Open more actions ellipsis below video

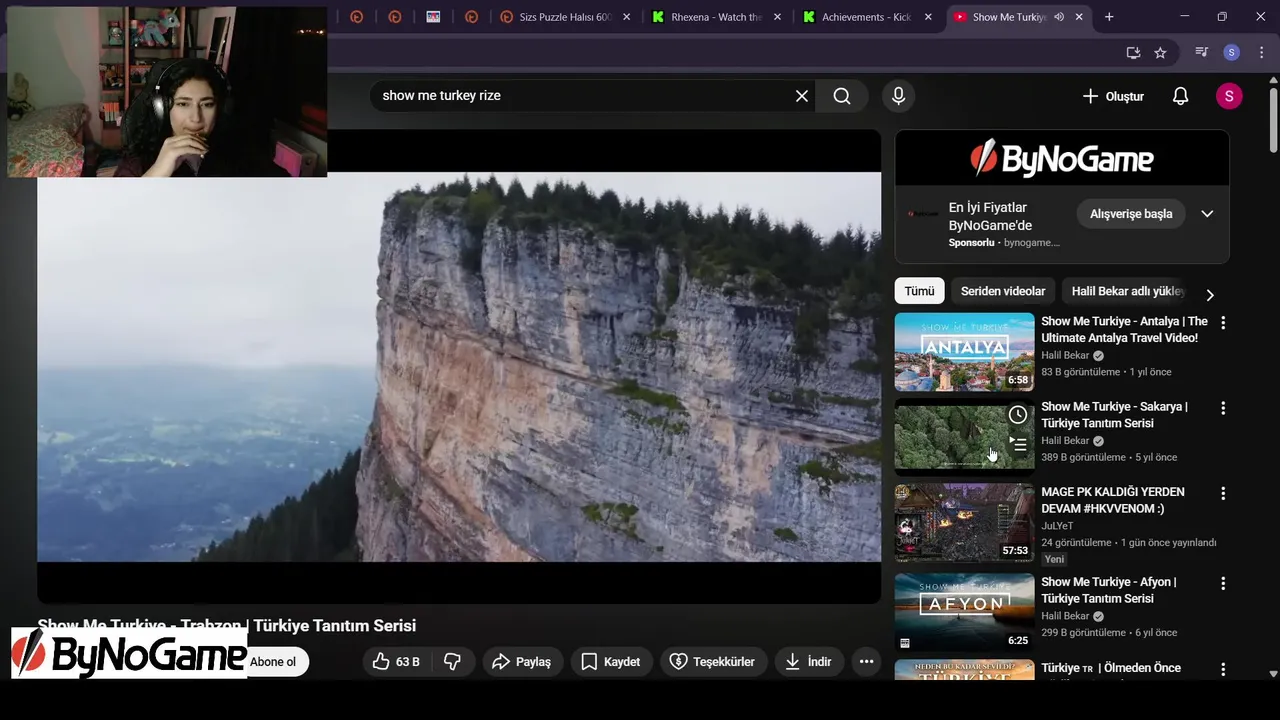[866, 662]
